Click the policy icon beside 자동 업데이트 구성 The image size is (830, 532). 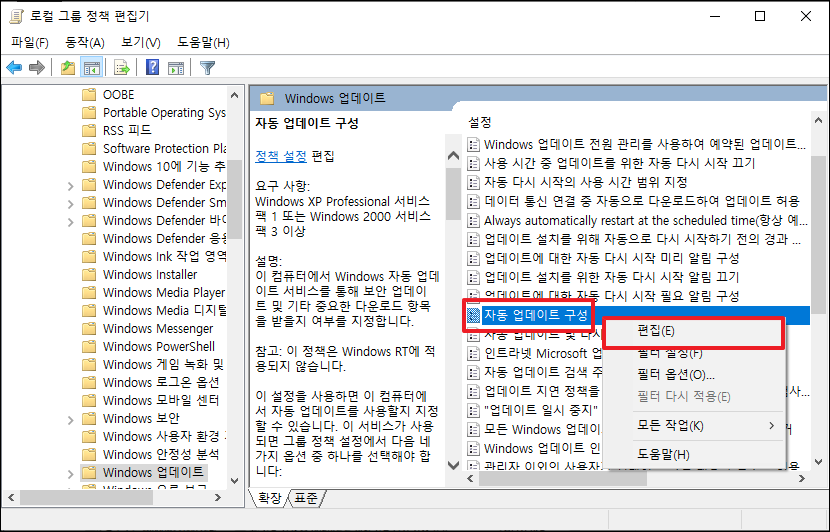tap(474, 315)
